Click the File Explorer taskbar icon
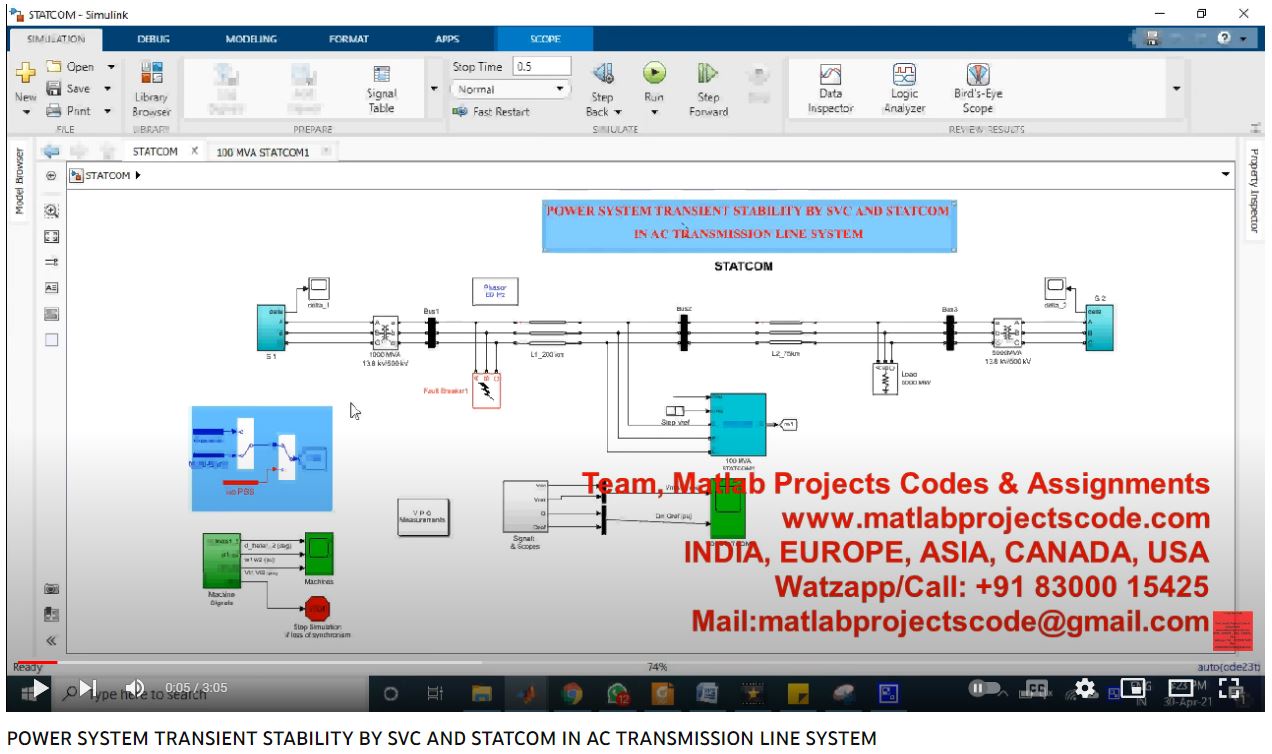Image resolution: width=1272 pixels, height=754 pixels. 482,692
